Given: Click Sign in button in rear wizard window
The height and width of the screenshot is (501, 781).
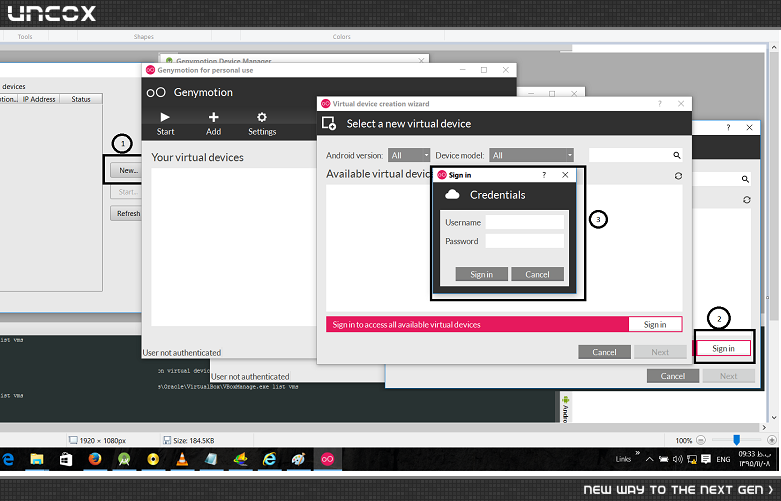Looking at the screenshot, I should 723,349.
